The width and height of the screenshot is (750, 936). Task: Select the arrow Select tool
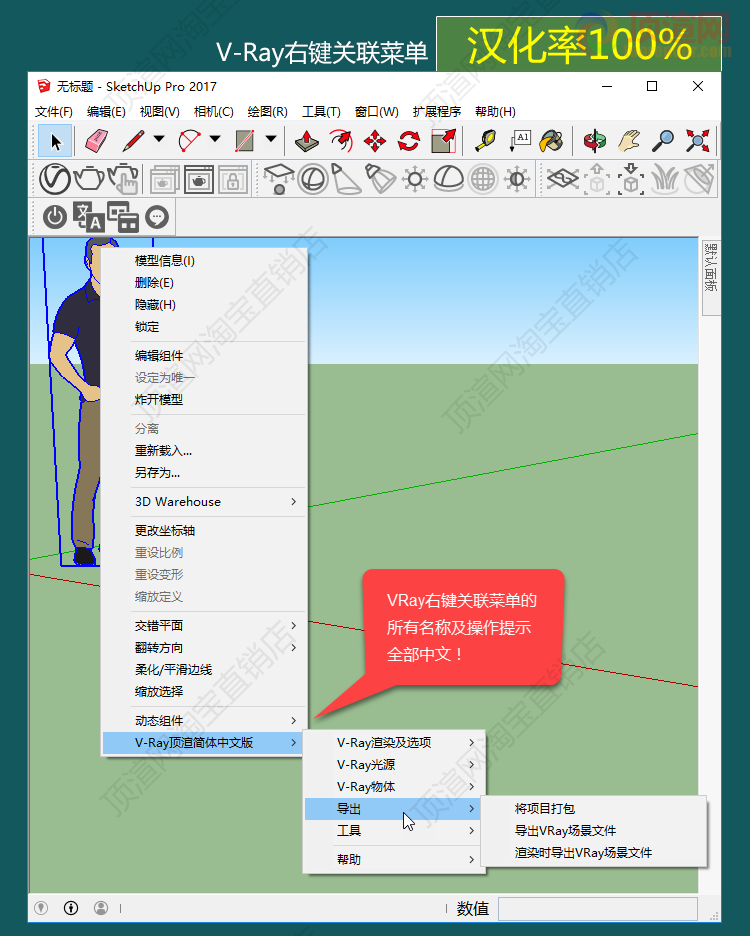(55, 141)
